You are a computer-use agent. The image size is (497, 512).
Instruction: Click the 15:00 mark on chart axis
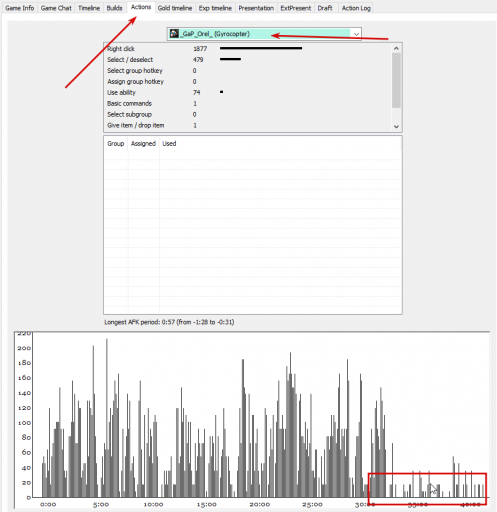(206, 505)
